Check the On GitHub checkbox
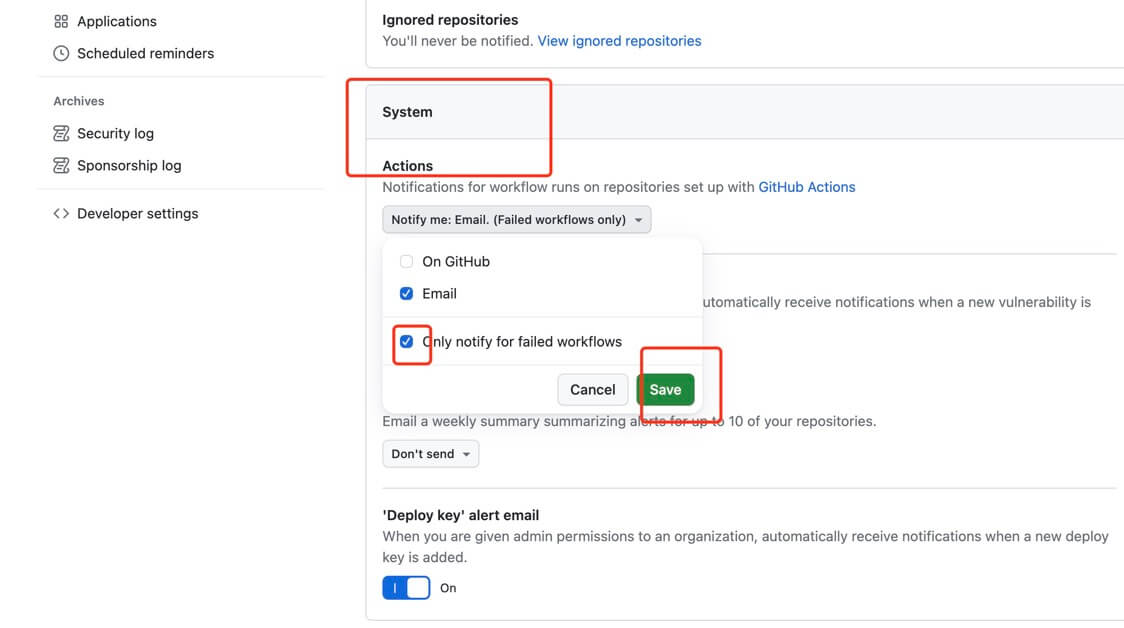The width and height of the screenshot is (1124, 628). click(406, 261)
